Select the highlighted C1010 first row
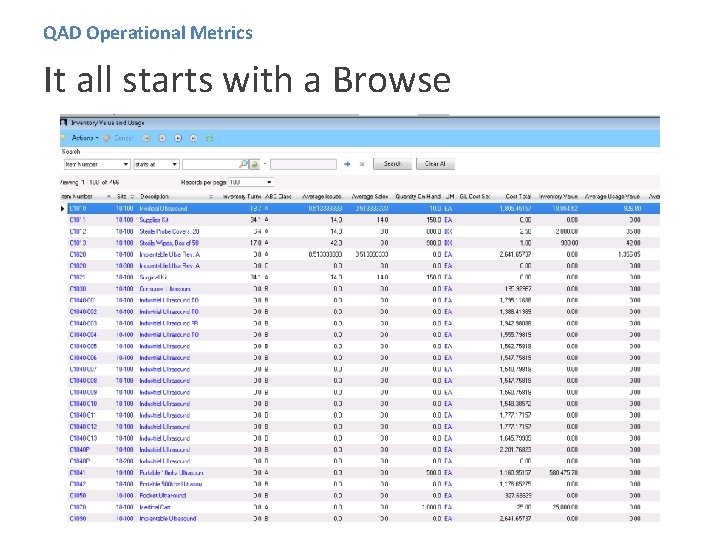720x540 pixels. point(364,208)
